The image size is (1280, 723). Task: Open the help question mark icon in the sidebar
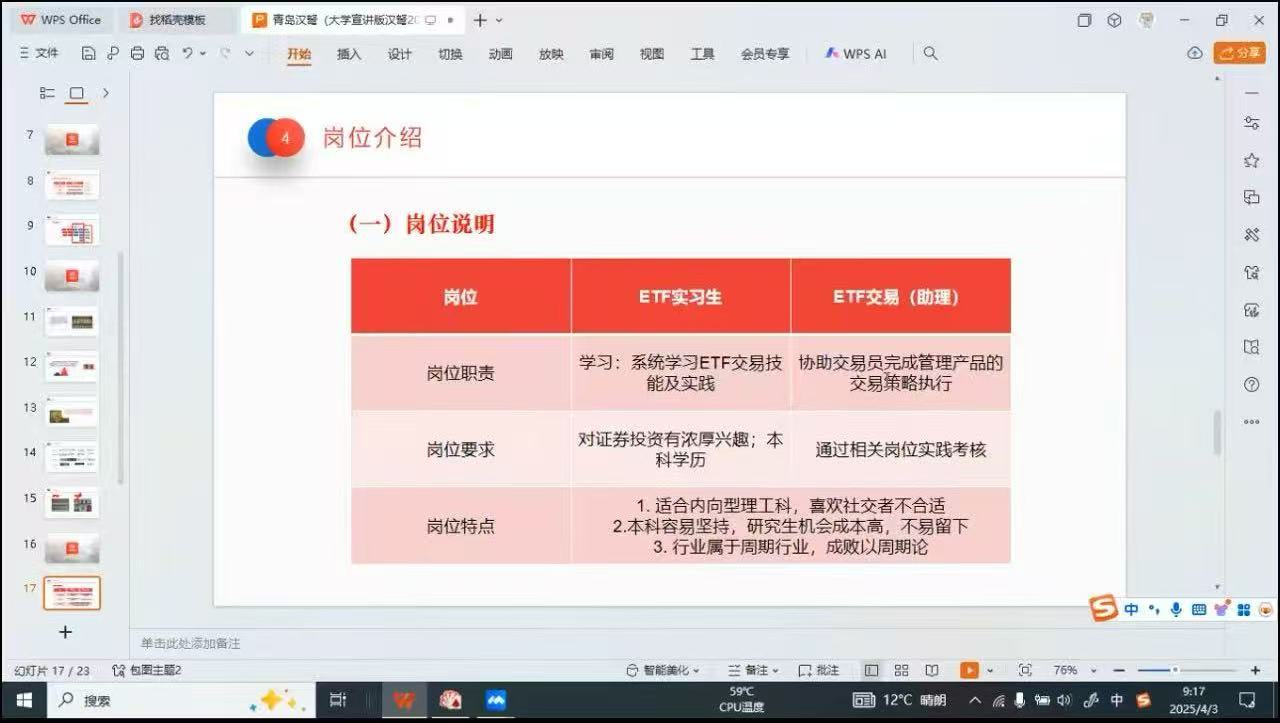point(1251,384)
